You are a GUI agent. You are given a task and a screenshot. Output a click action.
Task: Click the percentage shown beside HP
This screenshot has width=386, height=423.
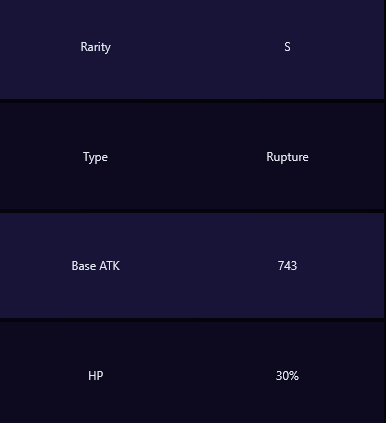[x=287, y=376]
